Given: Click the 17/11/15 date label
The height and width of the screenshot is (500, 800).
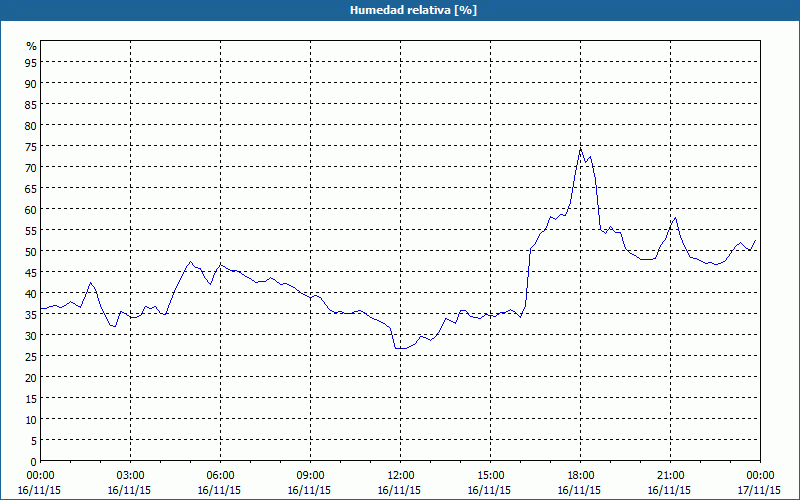Looking at the screenshot, I should 759,490.
